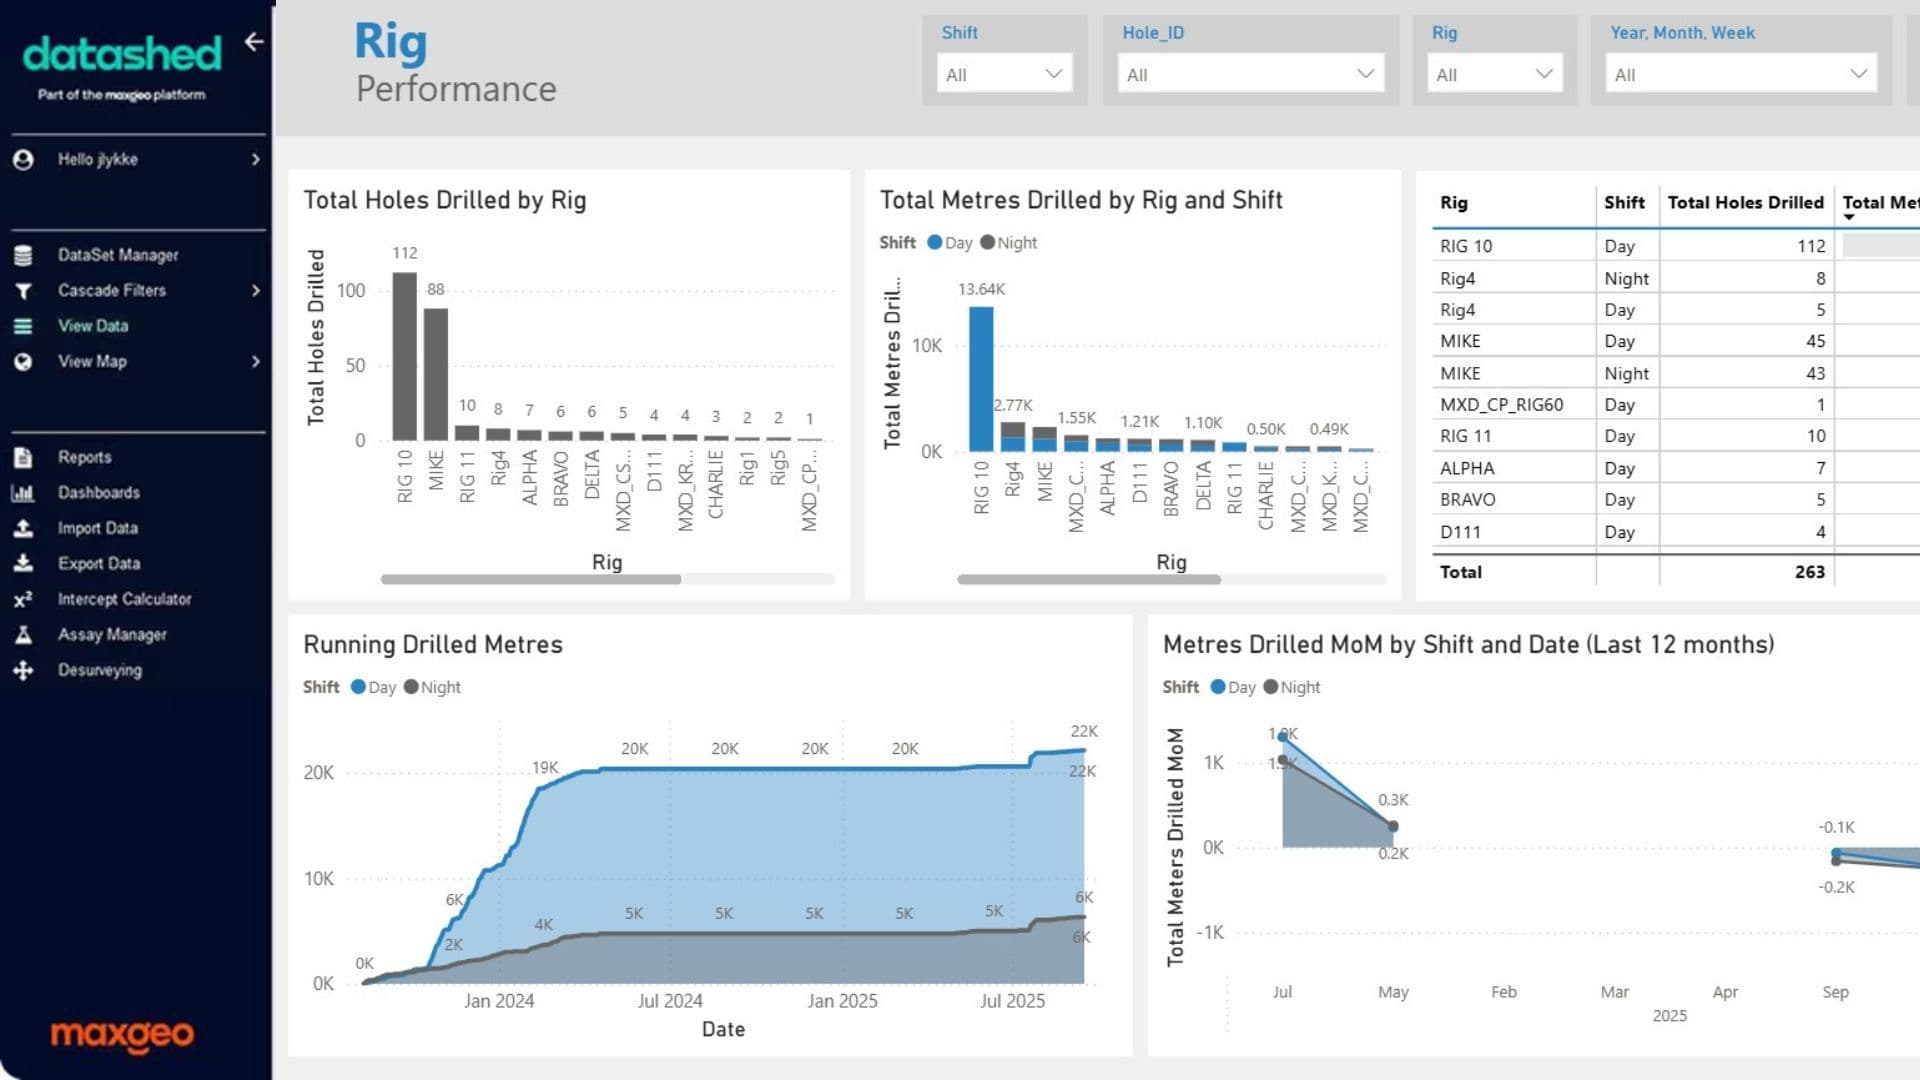
Task: Open Intercept Calculator in sidebar
Action: pyautogui.click(x=125, y=600)
